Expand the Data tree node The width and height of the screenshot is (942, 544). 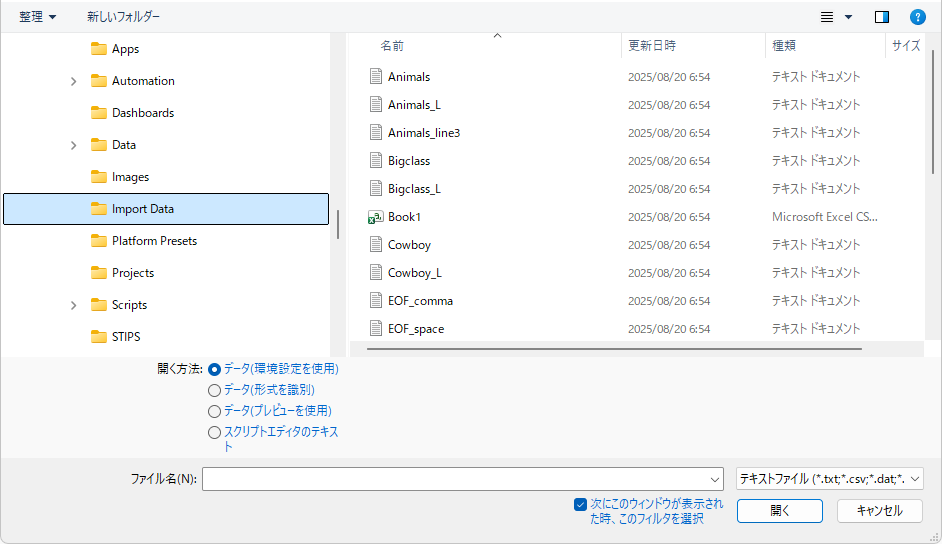coord(73,145)
